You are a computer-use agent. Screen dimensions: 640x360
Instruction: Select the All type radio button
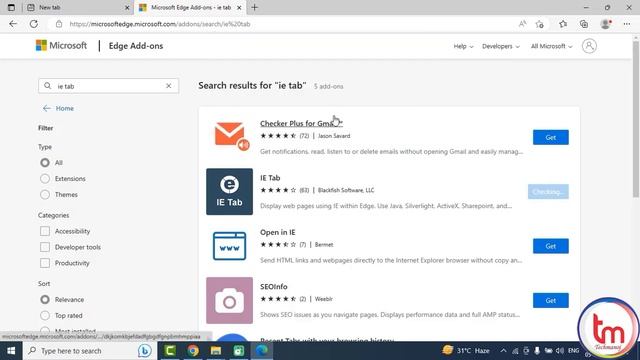tap(45, 162)
